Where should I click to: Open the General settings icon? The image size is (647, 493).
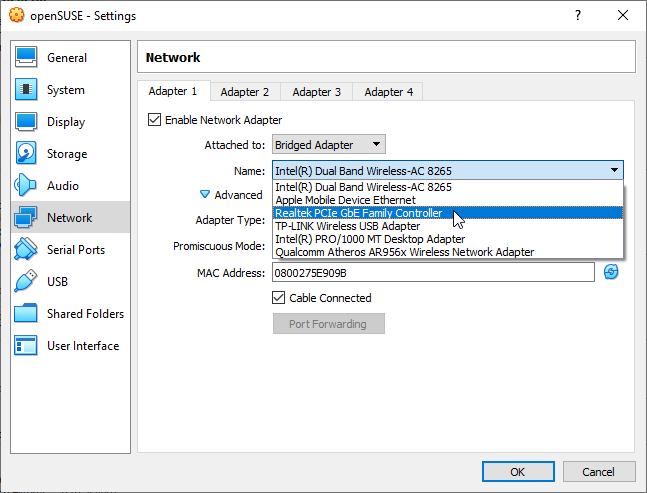click(x=27, y=58)
